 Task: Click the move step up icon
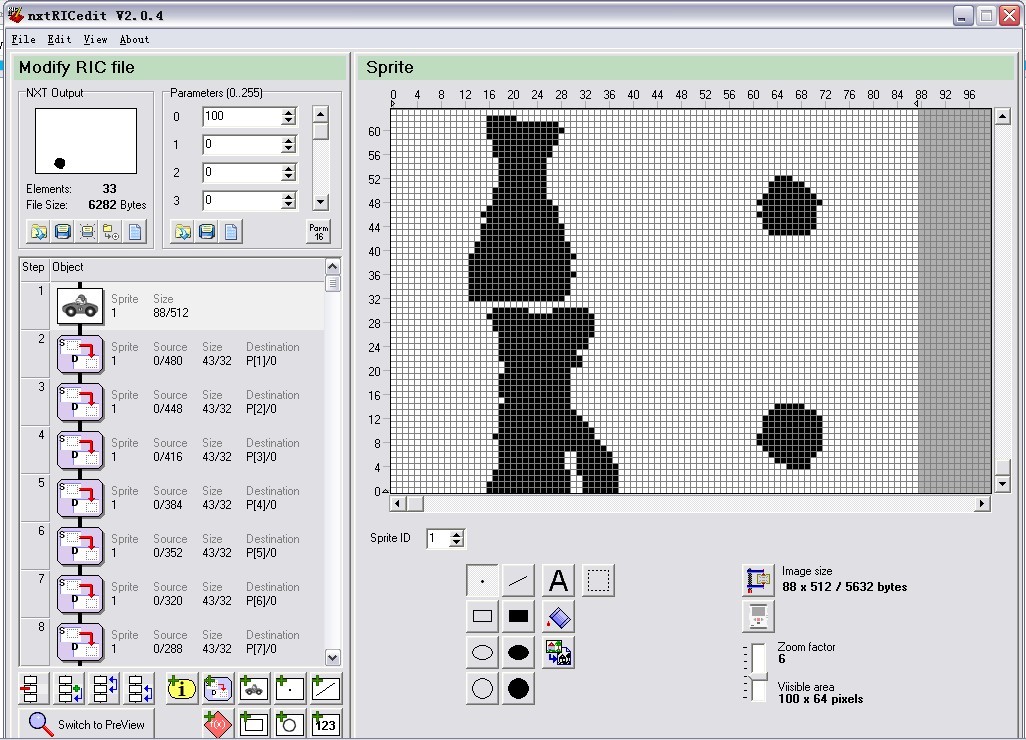pyautogui.click(x=105, y=688)
